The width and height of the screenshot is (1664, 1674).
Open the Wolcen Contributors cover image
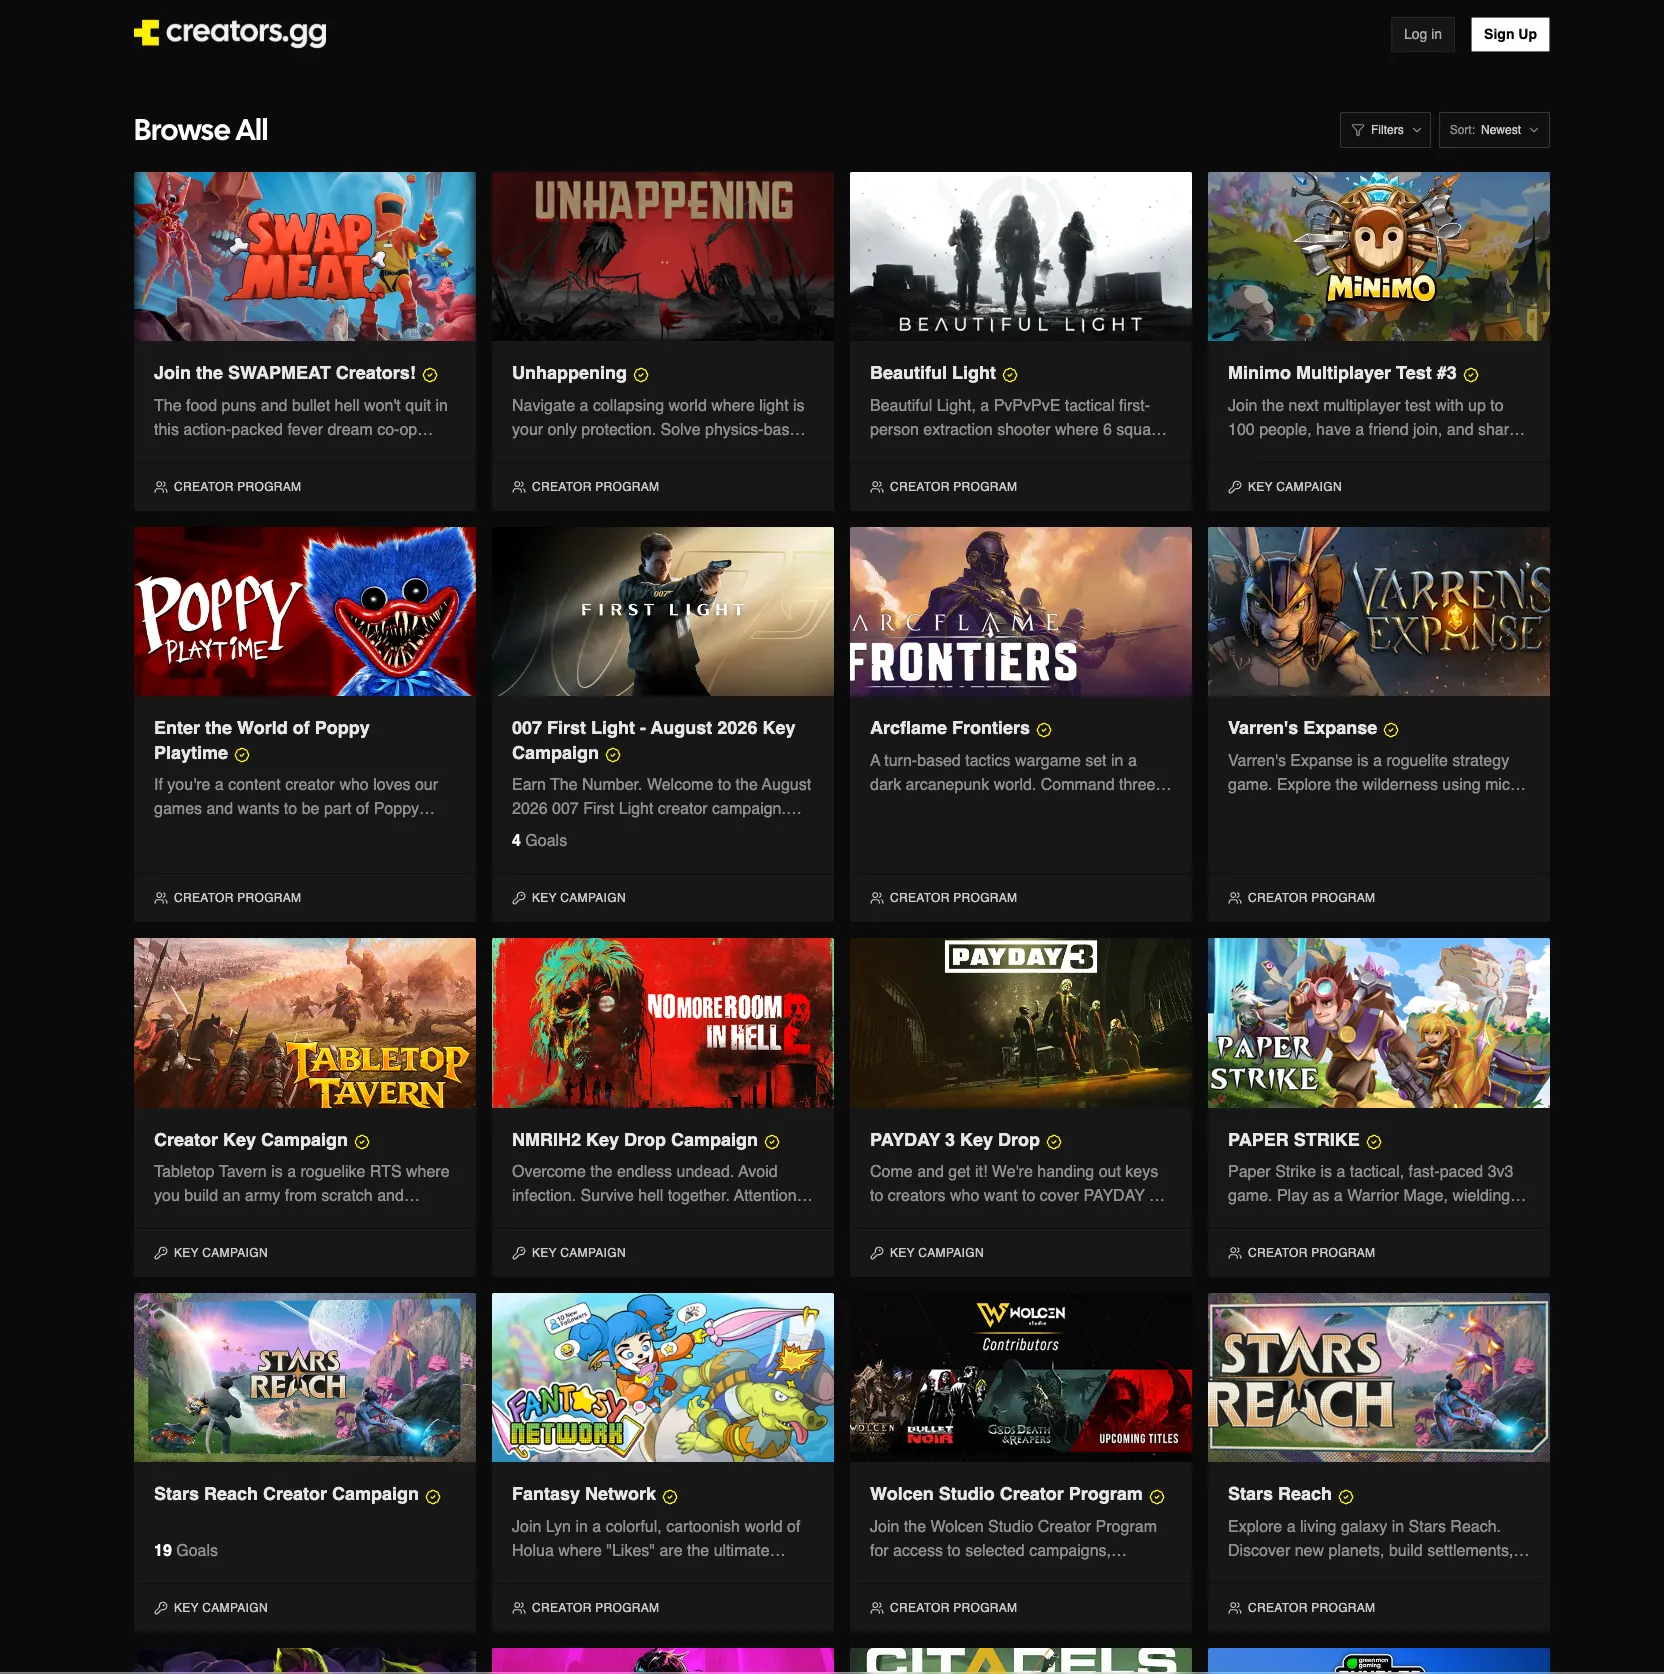[x=1021, y=1378]
